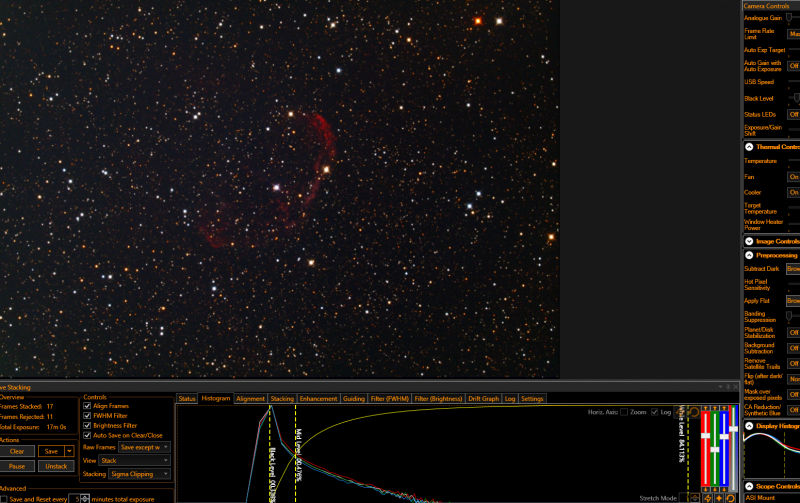The height and width of the screenshot is (503, 800).
Task: Expand the Image Controls section
Action: [749, 241]
